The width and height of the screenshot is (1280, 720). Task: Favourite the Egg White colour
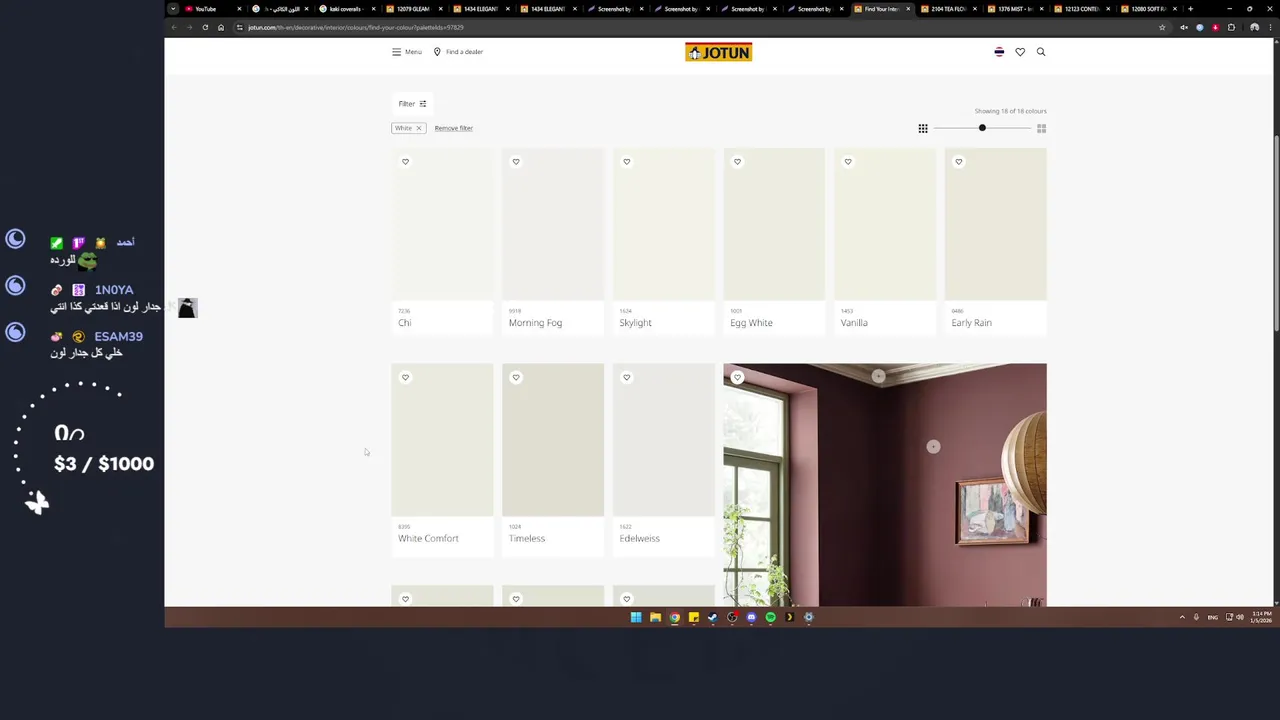737,162
